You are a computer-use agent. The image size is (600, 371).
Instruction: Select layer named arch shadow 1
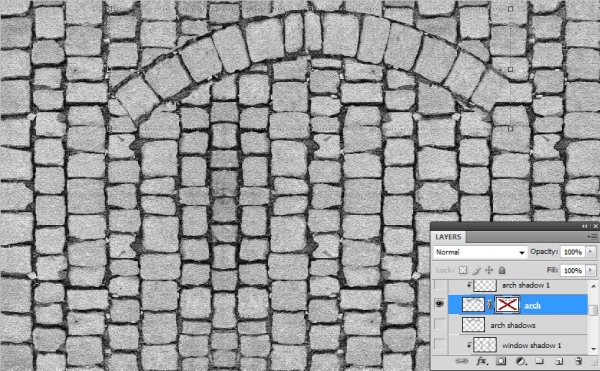coord(526,285)
